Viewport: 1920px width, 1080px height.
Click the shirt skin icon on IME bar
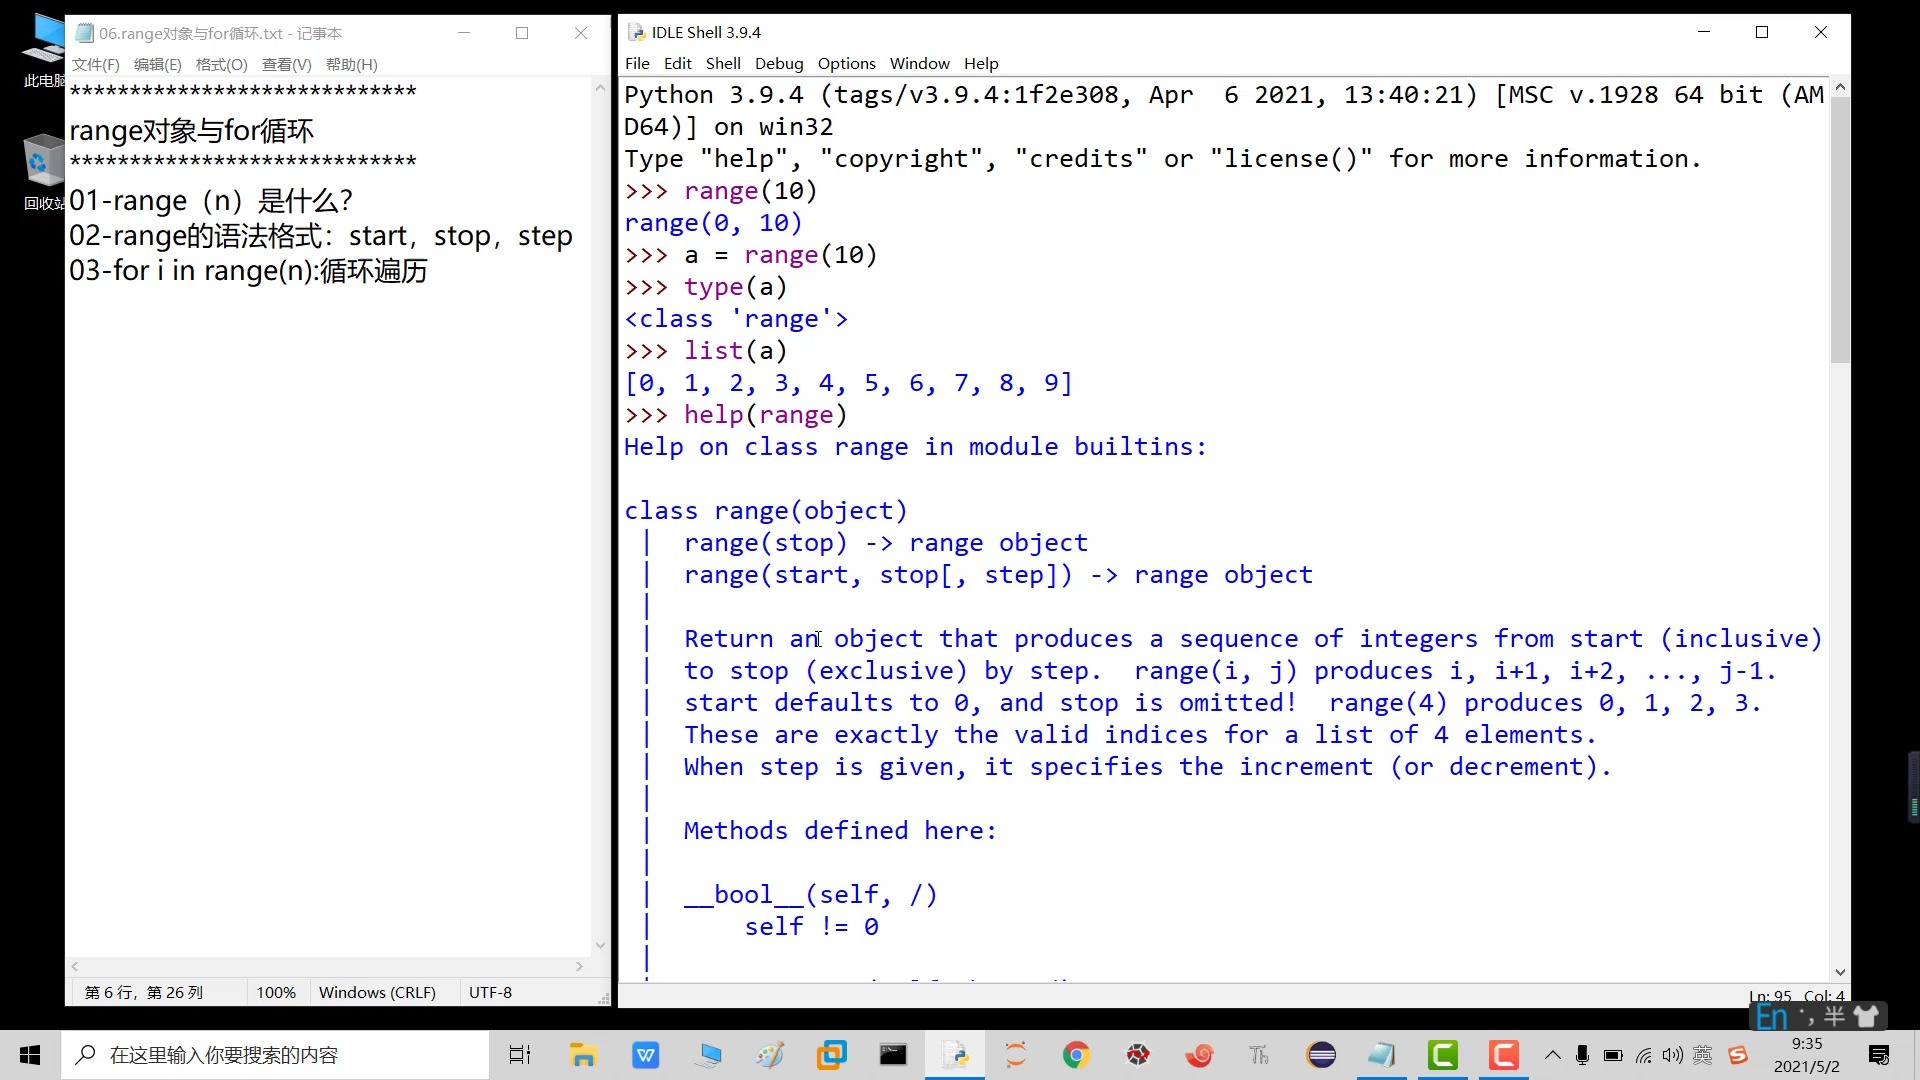[x=1866, y=1017]
